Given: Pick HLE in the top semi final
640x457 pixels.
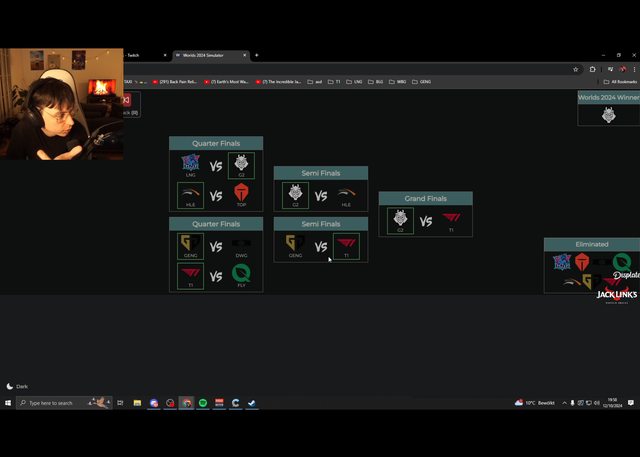Looking at the screenshot, I should pyautogui.click(x=346, y=194).
